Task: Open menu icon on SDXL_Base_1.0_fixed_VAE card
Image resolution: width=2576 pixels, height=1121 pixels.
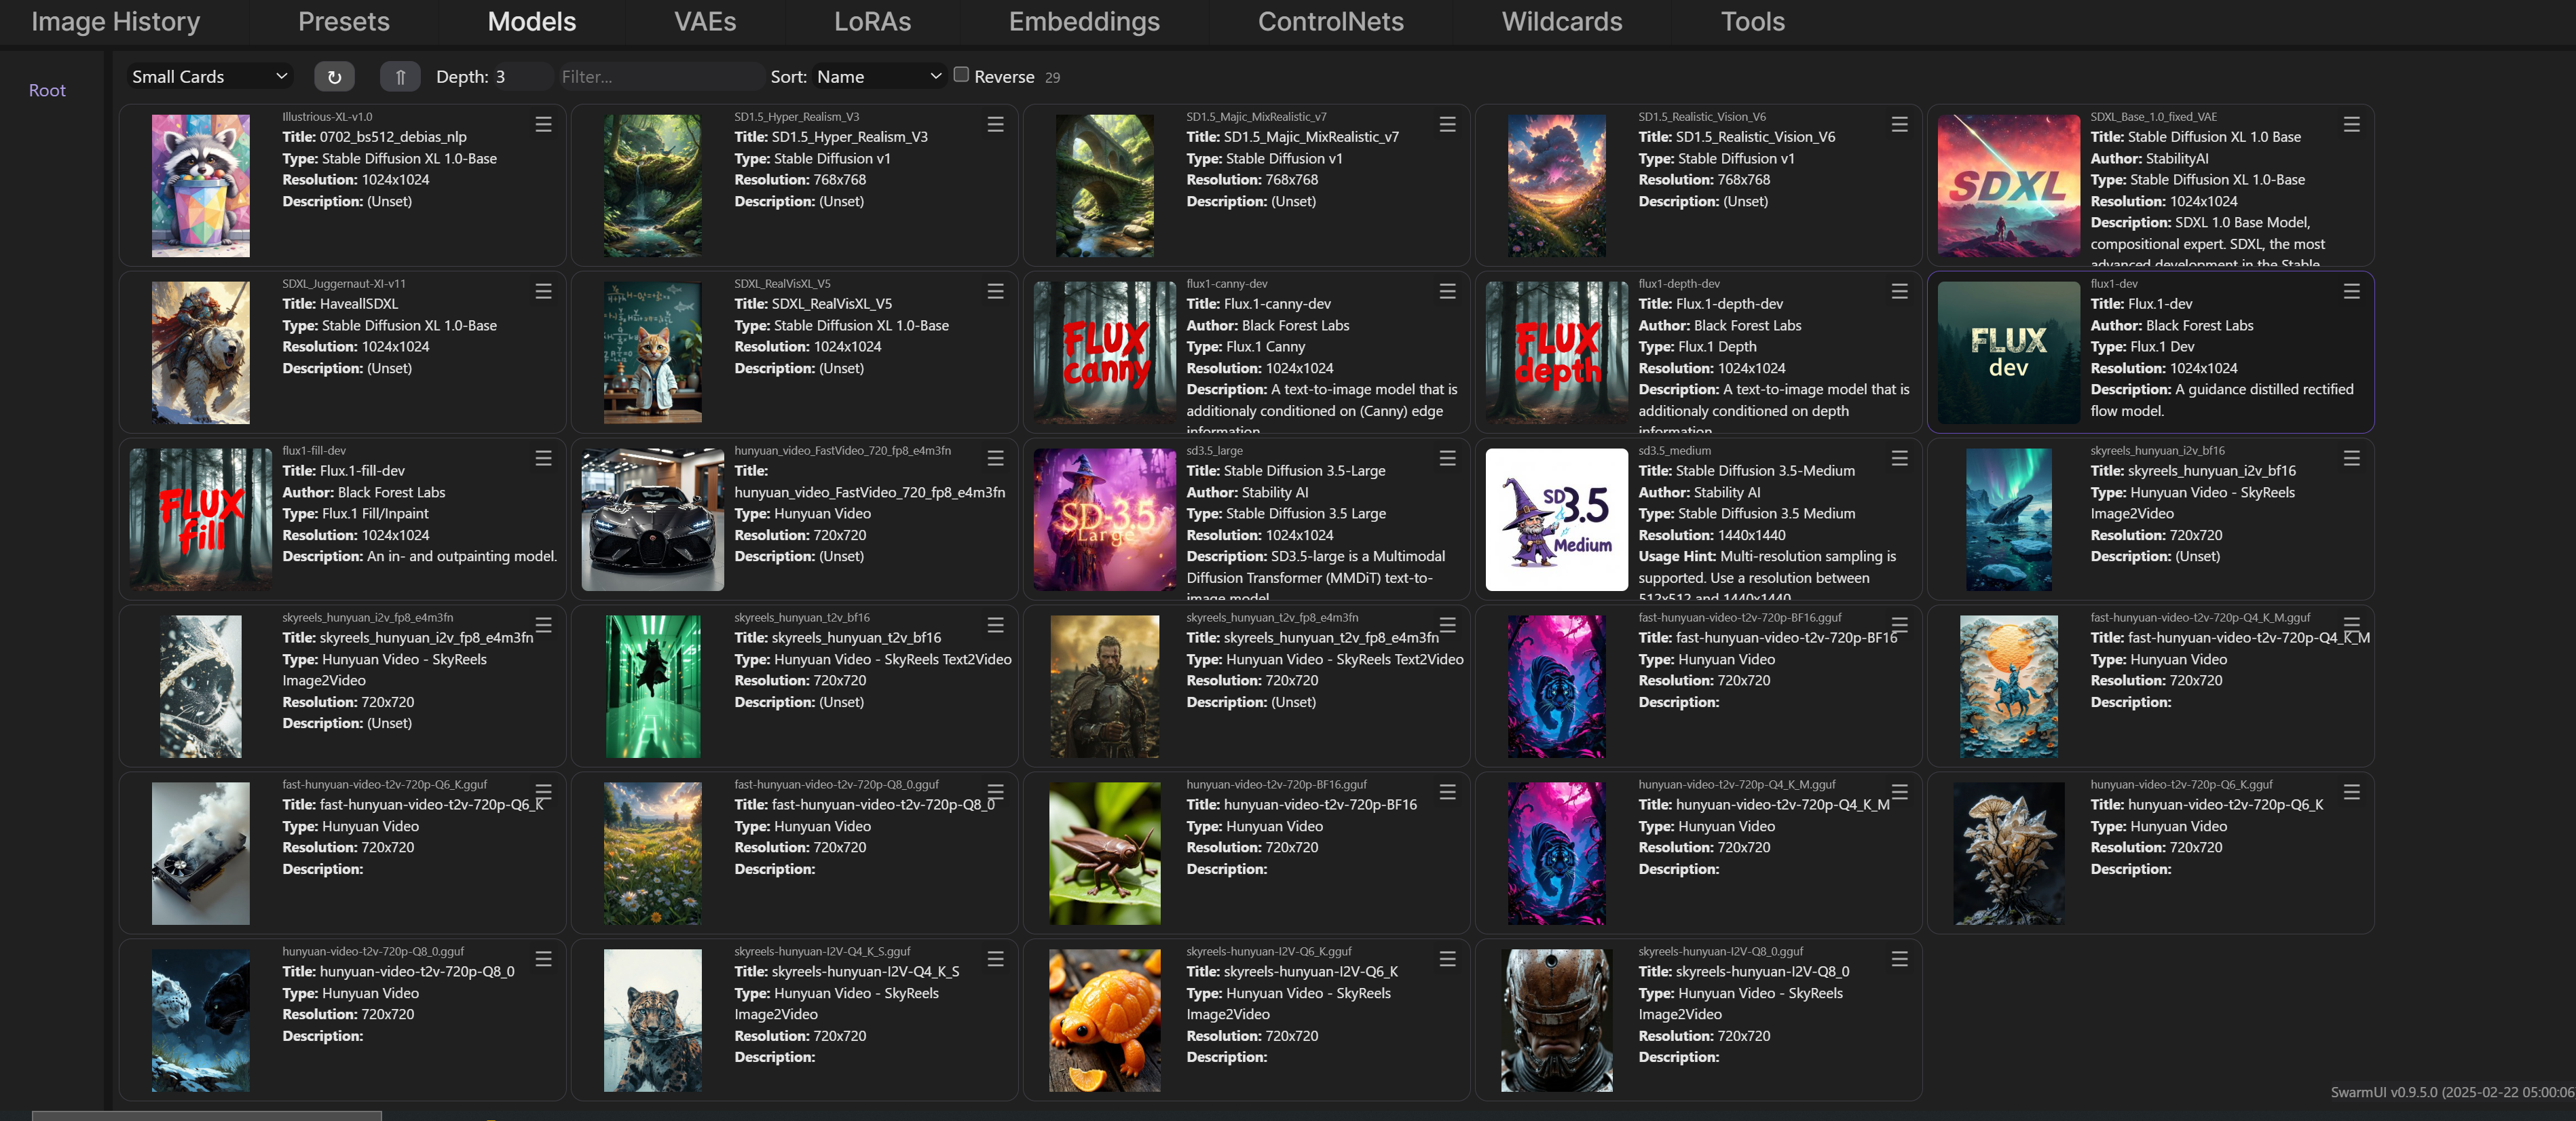Action: click(x=2351, y=124)
